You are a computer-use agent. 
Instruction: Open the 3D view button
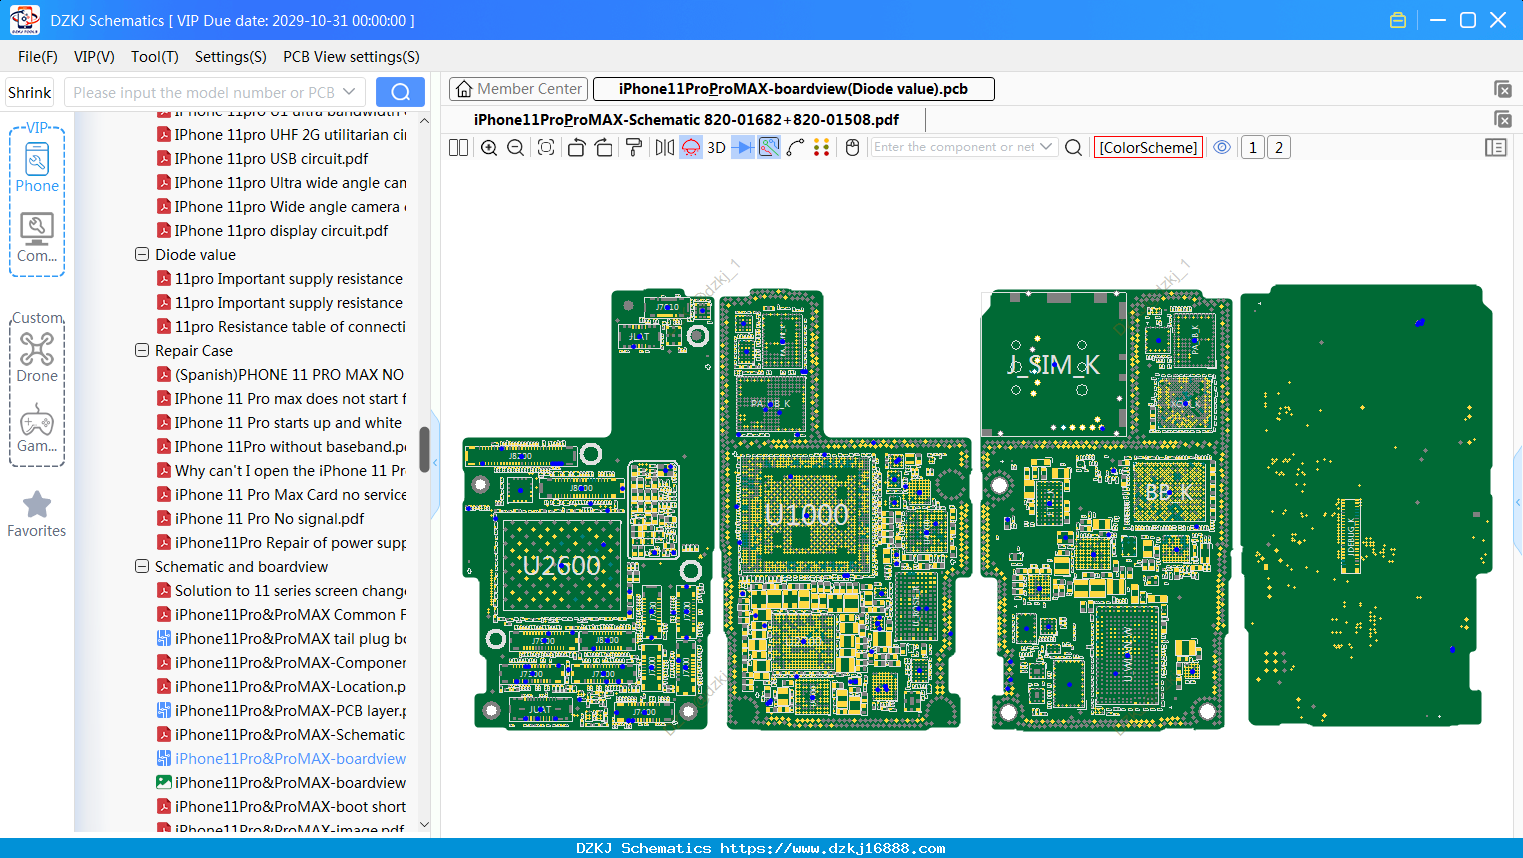click(716, 148)
